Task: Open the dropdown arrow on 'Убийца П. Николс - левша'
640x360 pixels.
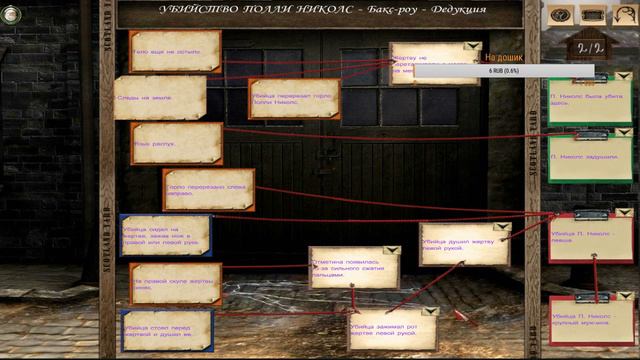Action: click(x=624, y=212)
